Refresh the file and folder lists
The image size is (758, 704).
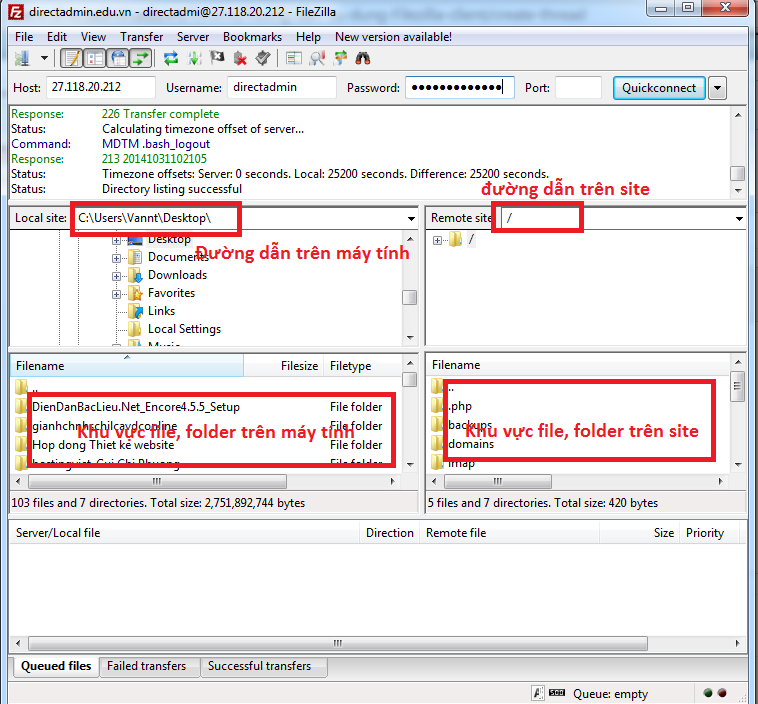171,59
